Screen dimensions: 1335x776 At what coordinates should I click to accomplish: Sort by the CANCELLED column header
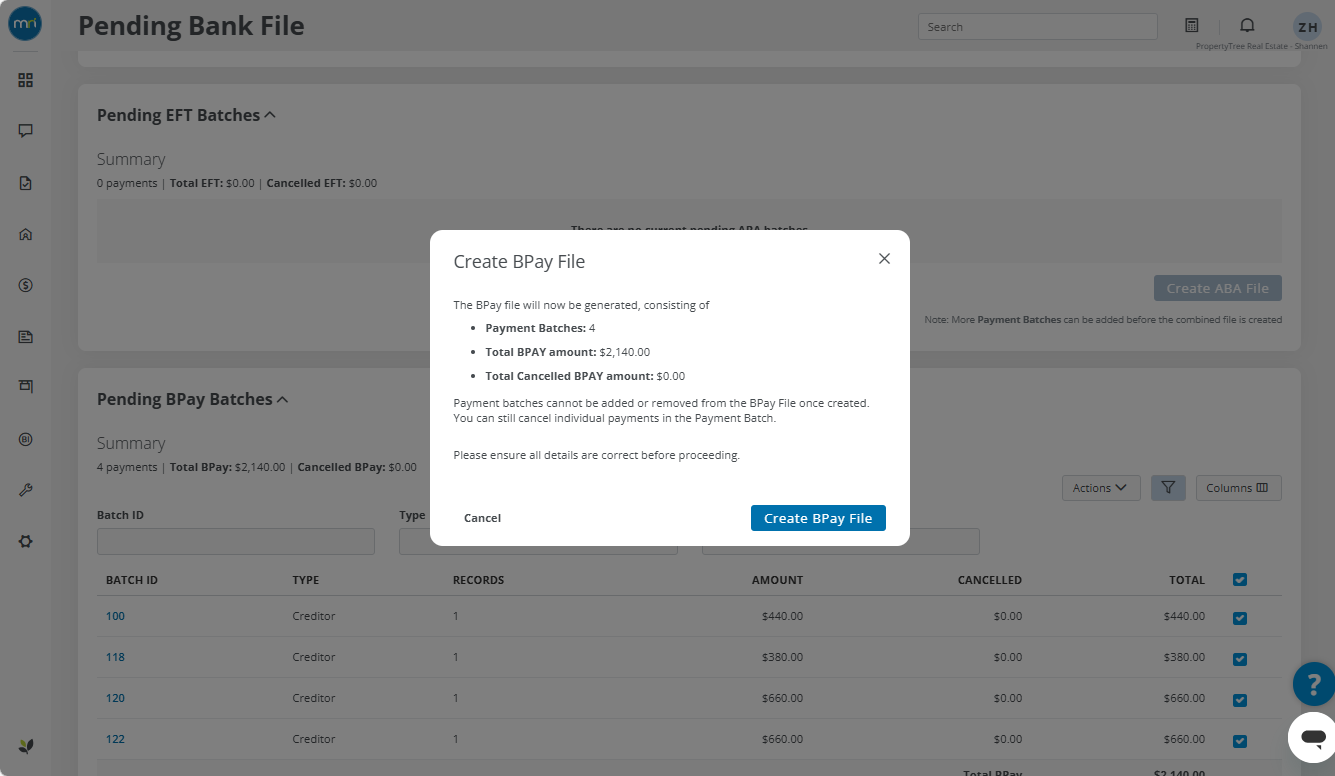(990, 580)
